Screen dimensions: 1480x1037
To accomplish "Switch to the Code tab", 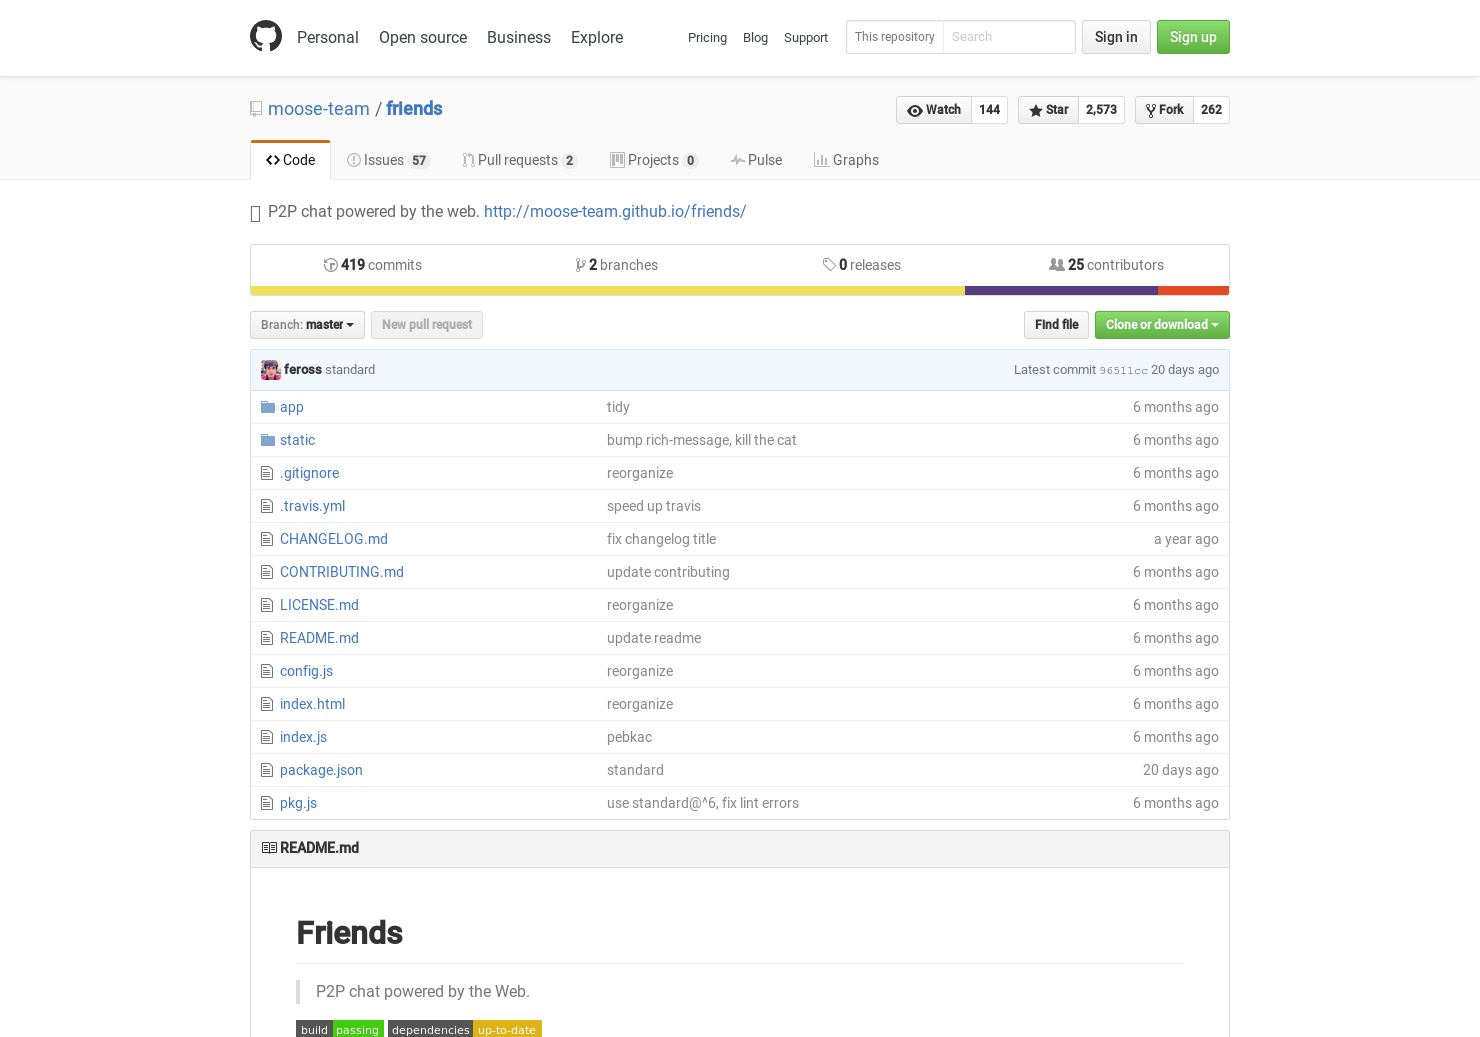I will tap(290, 160).
